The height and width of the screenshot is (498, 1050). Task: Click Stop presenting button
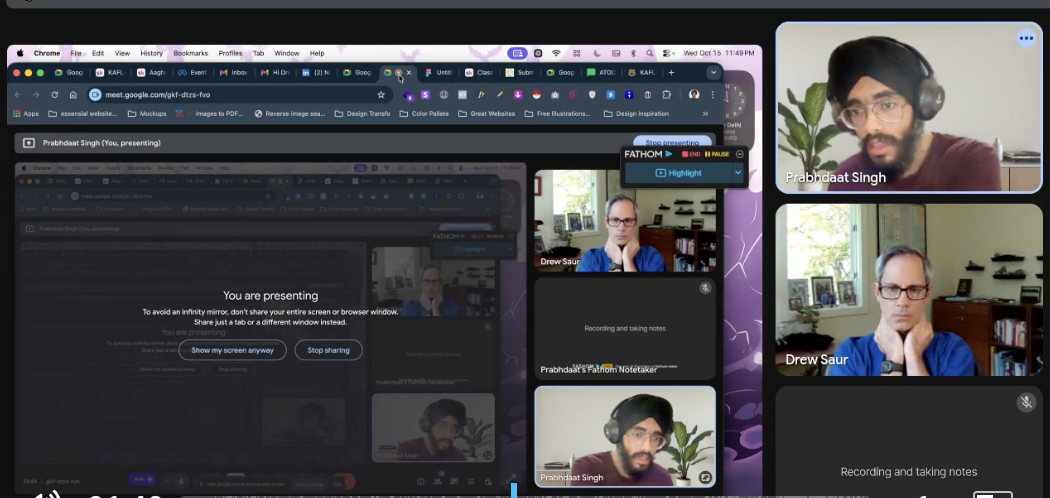tap(672, 143)
